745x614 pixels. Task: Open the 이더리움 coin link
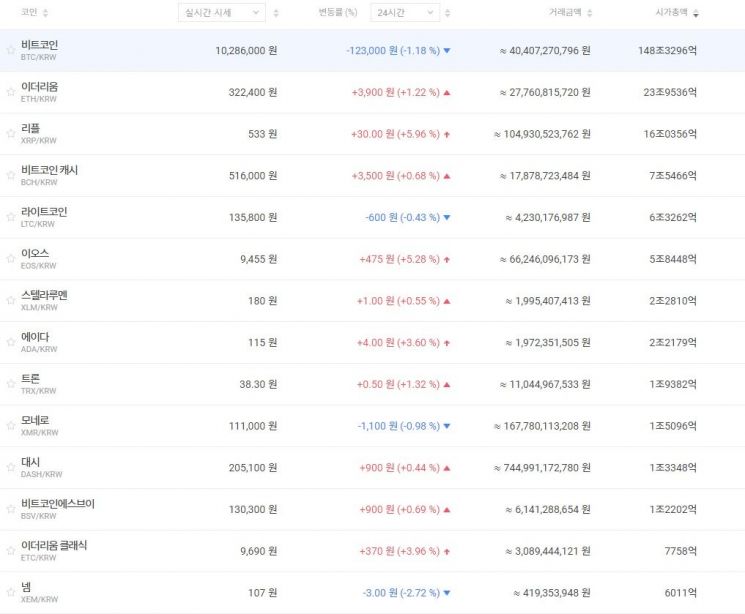[x=39, y=87]
